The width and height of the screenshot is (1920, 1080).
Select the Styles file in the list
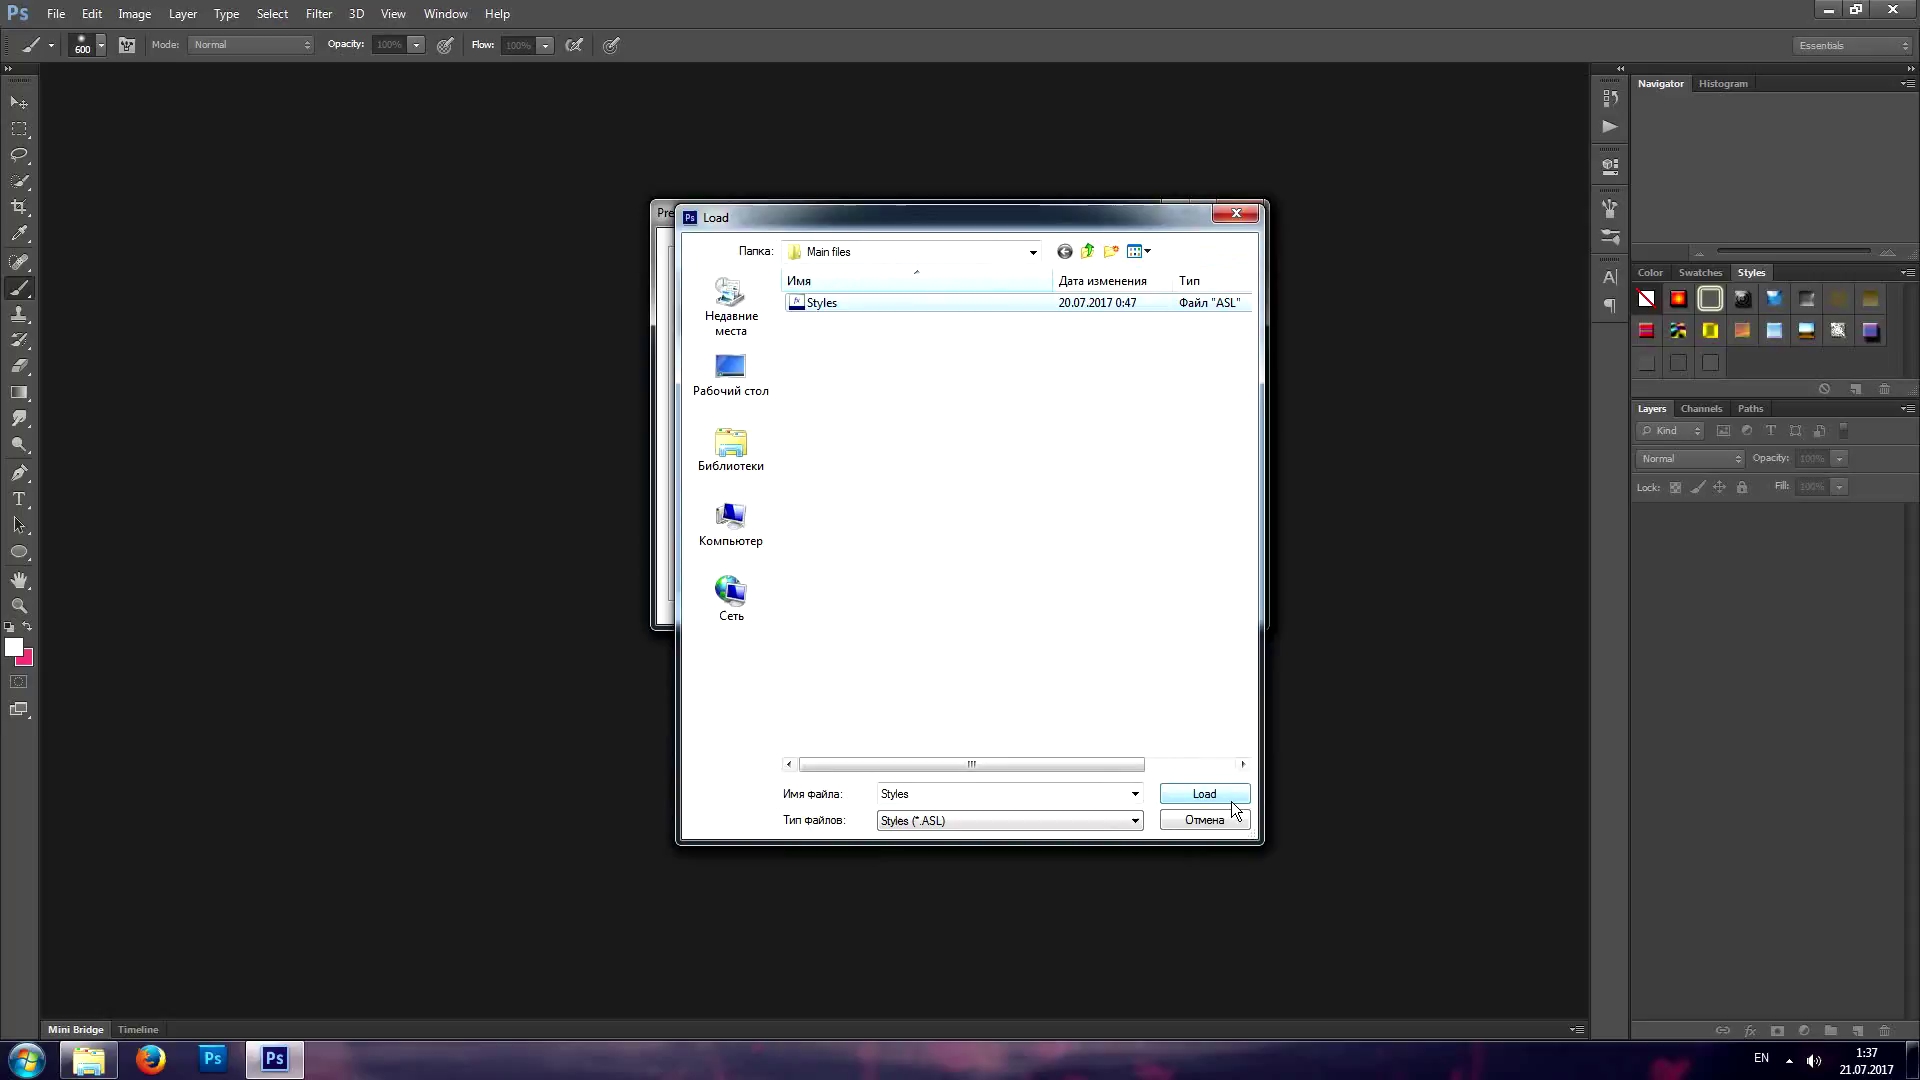(822, 303)
